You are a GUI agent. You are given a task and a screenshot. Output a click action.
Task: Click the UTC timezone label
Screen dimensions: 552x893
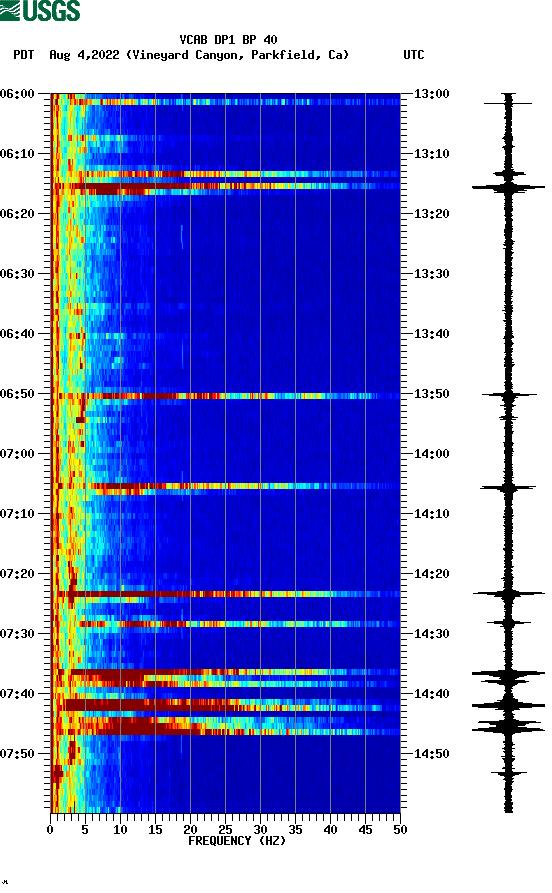point(414,55)
